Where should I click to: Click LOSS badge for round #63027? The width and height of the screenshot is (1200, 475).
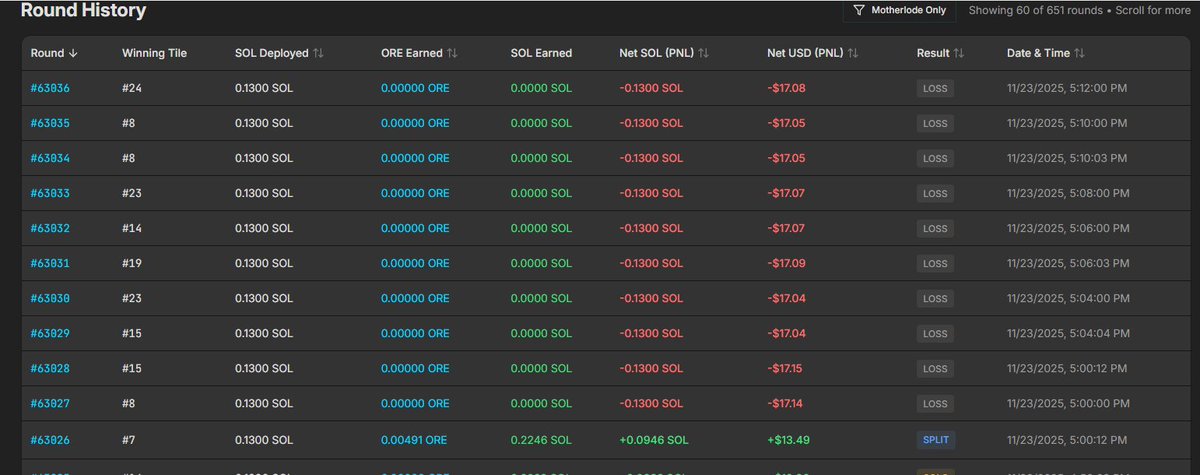935,403
